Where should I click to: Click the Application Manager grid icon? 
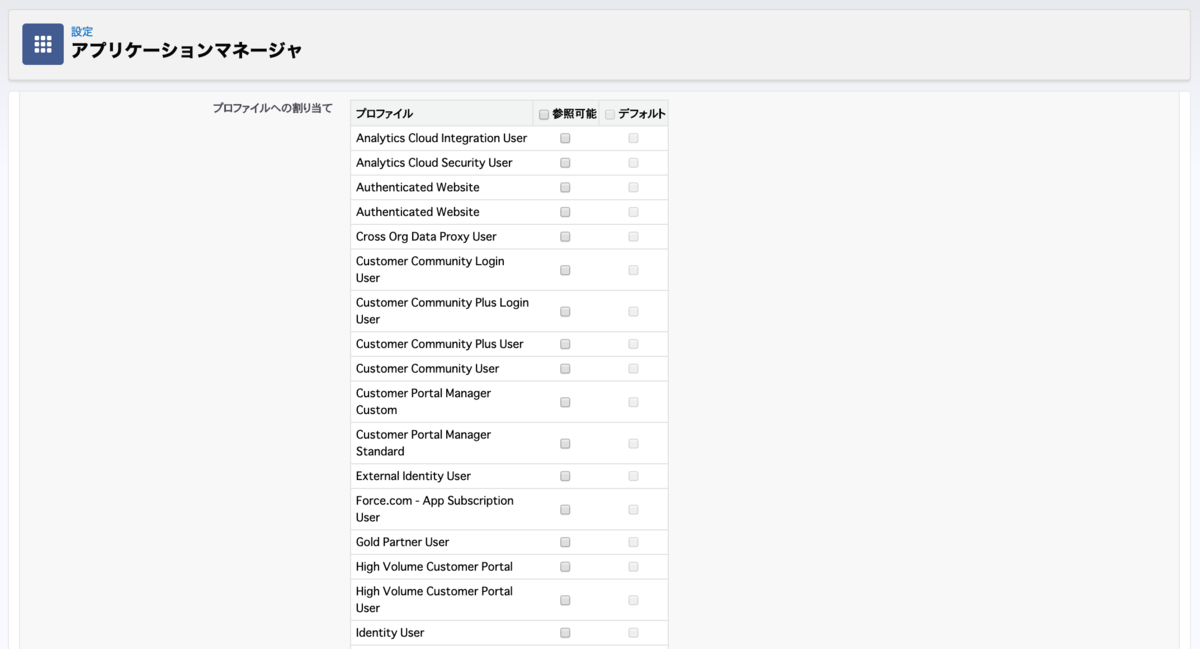tap(43, 44)
